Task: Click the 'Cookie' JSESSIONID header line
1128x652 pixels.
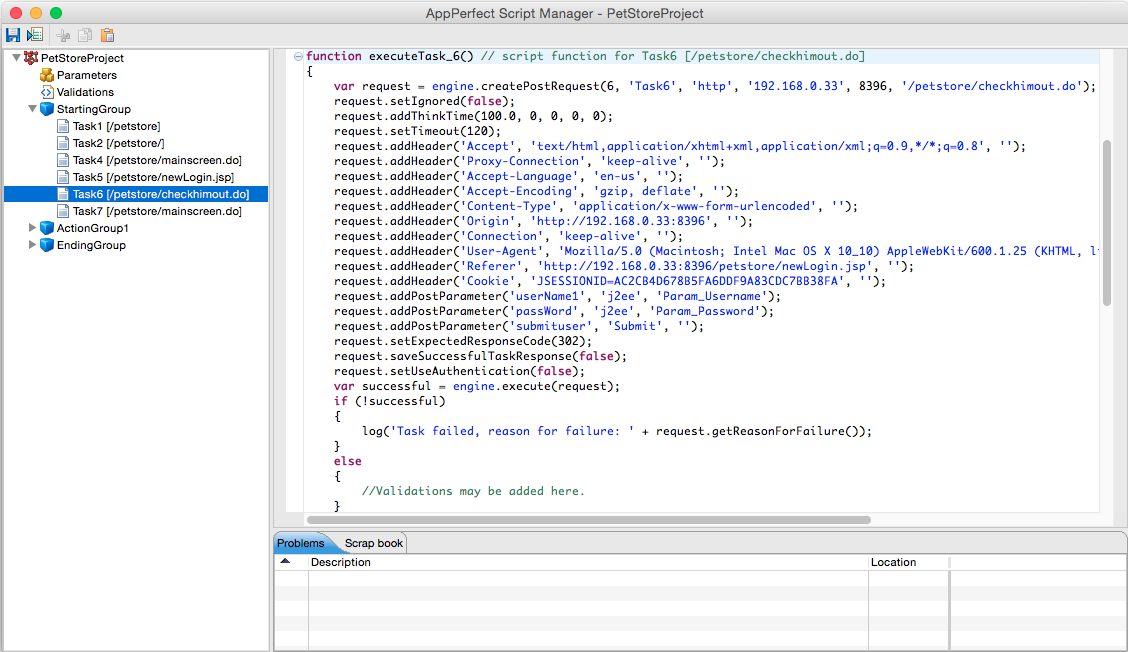Action: (x=610, y=281)
